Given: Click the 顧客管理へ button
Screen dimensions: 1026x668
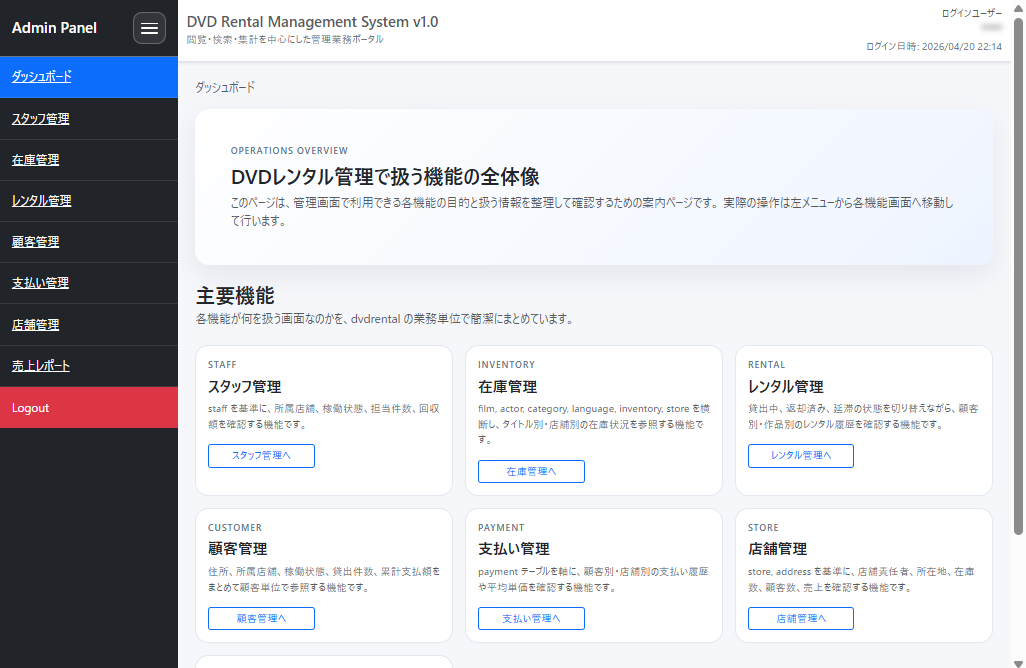Looking at the screenshot, I should (261, 618).
